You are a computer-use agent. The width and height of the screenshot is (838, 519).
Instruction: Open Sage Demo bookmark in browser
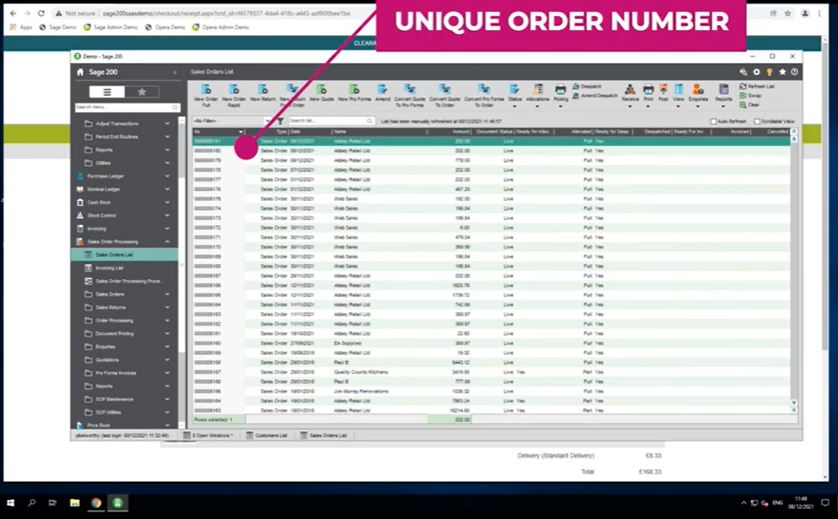coord(58,27)
